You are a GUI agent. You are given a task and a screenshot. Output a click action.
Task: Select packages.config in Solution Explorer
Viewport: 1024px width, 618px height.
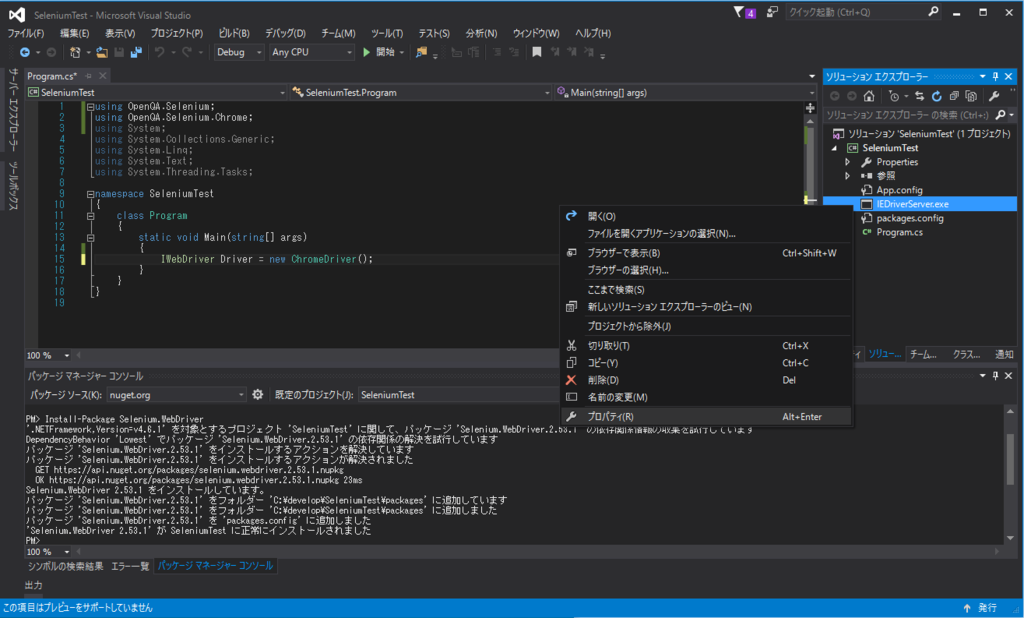pyautogui.click(x=910, y=218)
